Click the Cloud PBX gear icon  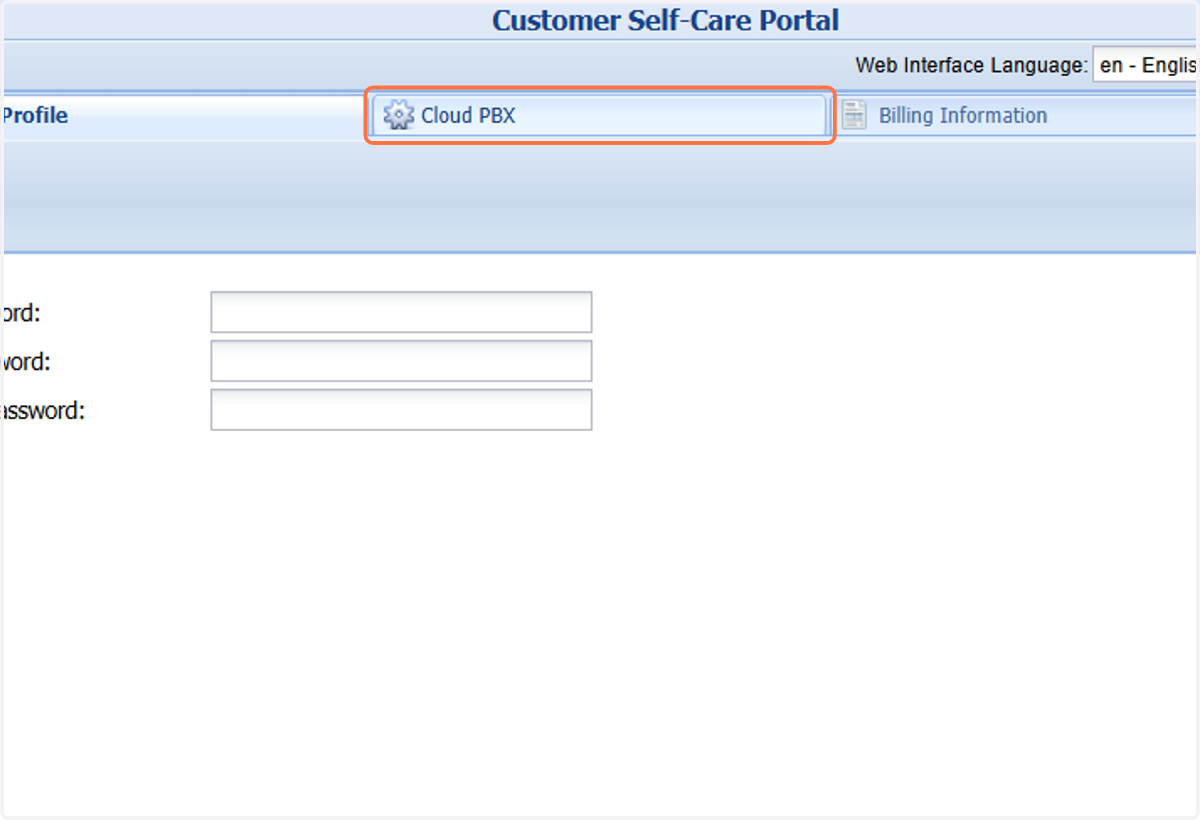click(399, 115)
